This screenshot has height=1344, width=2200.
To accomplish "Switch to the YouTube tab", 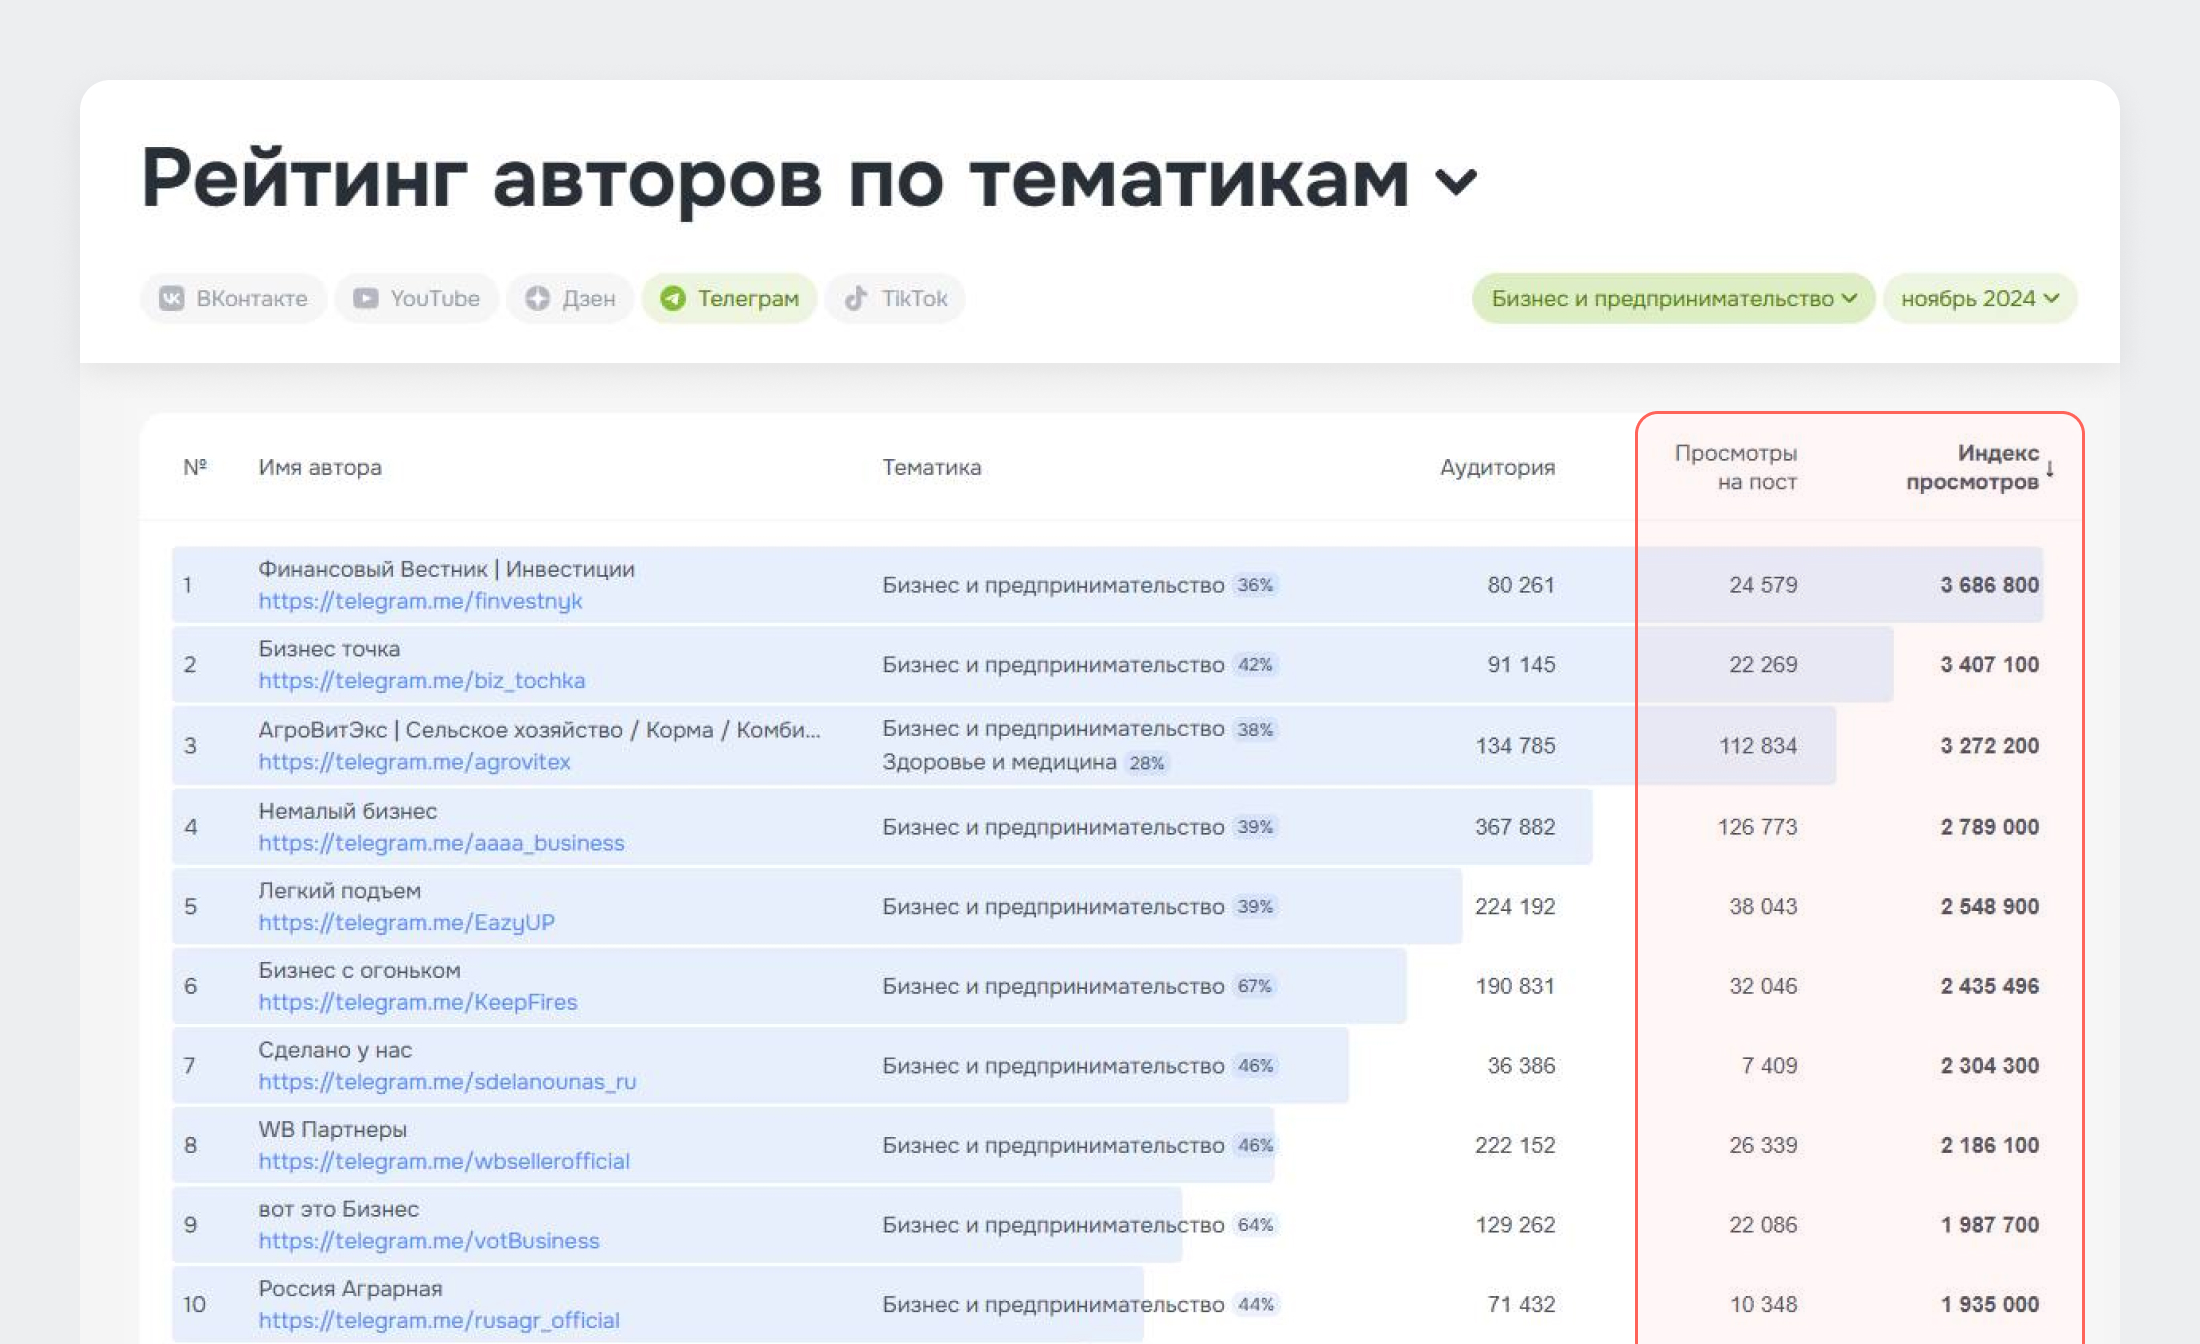I will click(416, 298).
